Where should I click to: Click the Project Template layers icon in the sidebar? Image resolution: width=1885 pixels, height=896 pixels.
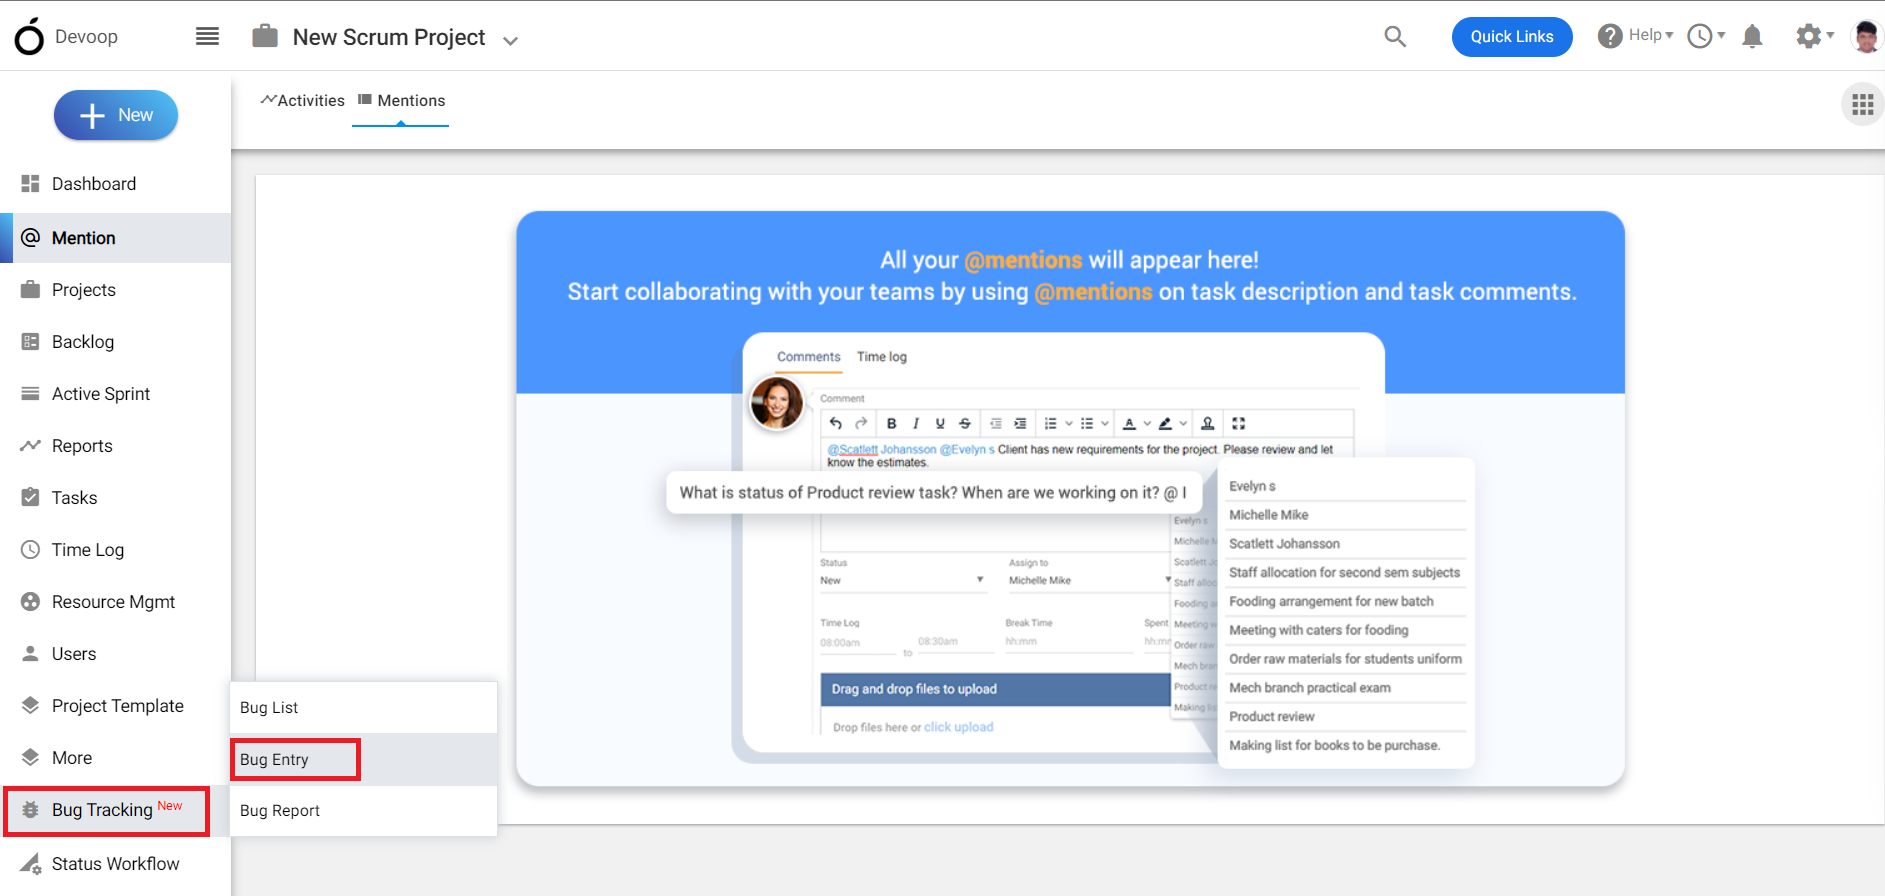pyautogui.click(x=30, y=706)
